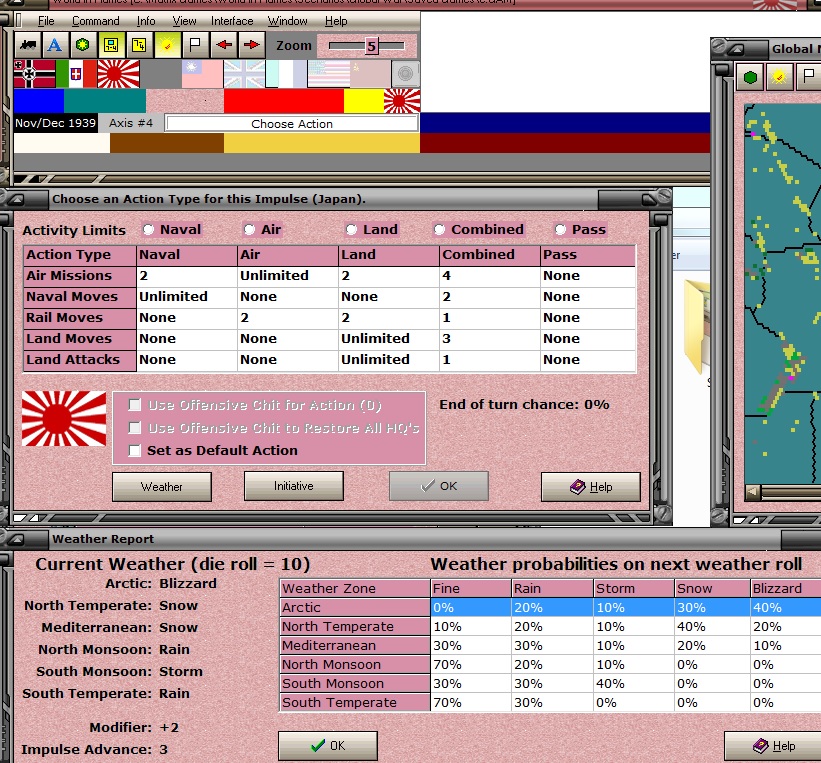Screen dimensions: 821x763
Task: Click the sun icon in Global Map window
Action: (x=779, y=78)
